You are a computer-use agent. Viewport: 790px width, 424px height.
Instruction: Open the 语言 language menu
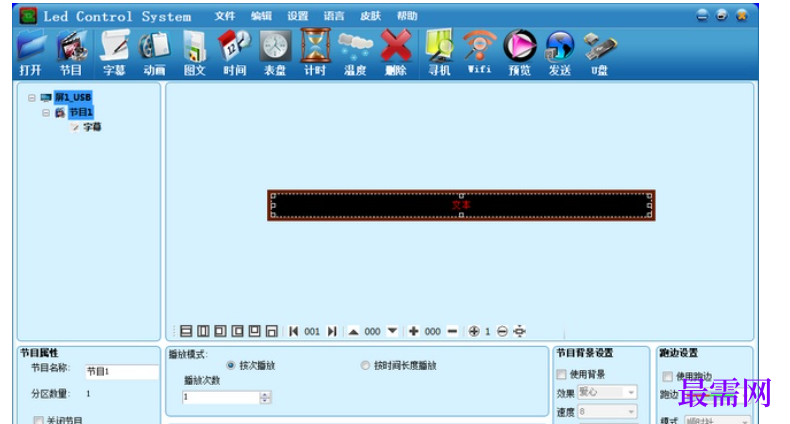[x=334, y=16]
